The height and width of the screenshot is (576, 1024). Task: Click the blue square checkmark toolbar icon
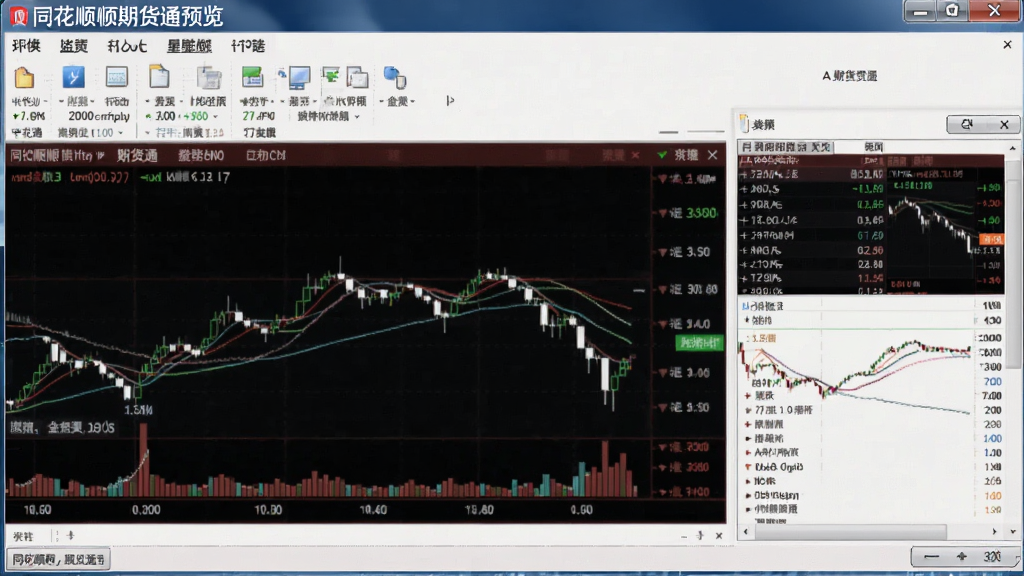(73, 77)
